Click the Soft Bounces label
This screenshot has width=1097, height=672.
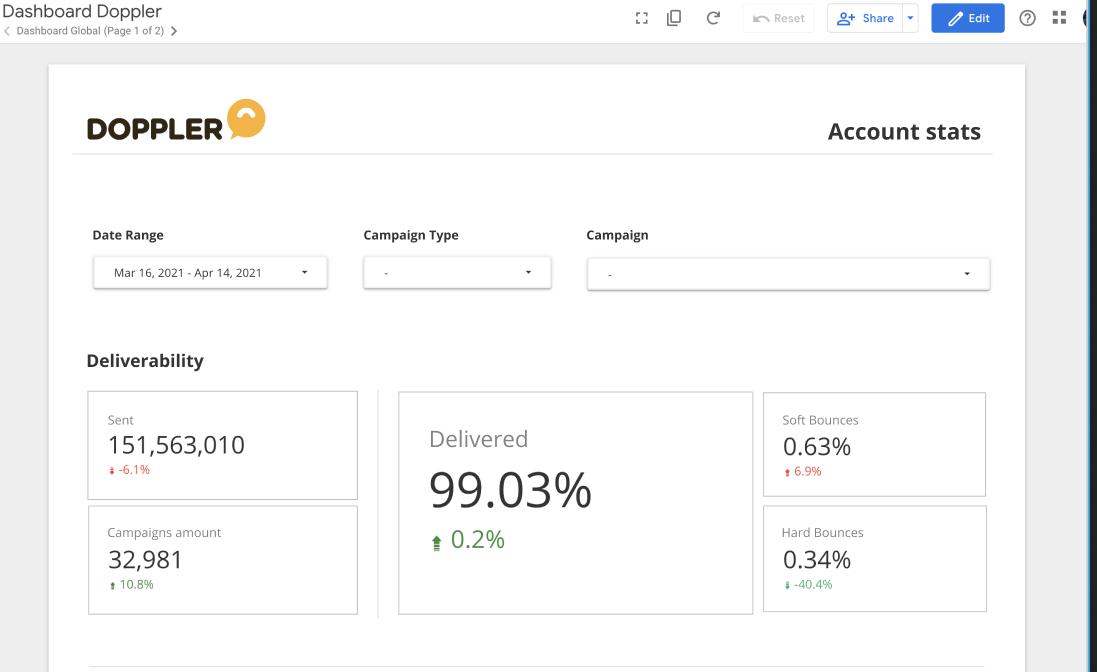pos(820,420)
